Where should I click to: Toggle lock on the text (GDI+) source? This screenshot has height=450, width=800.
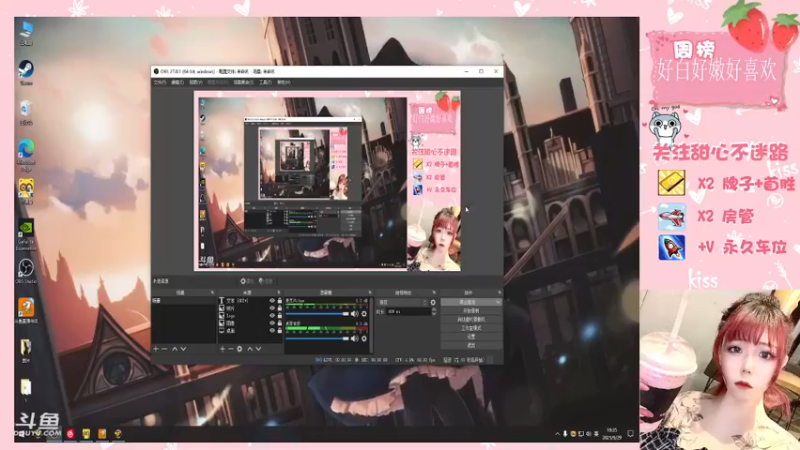(x=280, y=301)
